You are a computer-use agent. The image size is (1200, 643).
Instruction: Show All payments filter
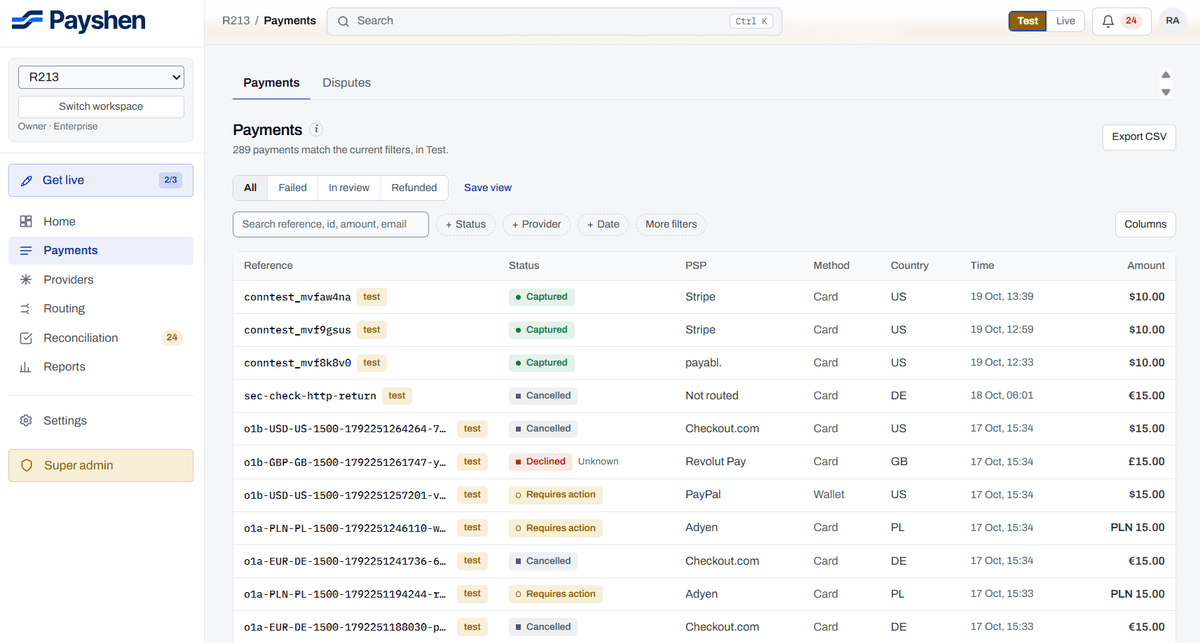click(x=250, y=187)
